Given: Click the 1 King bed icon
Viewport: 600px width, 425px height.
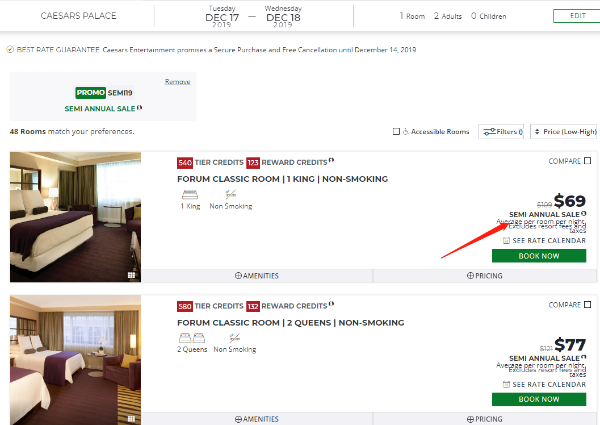Looking at the screenshot, I should click(190, 195).
